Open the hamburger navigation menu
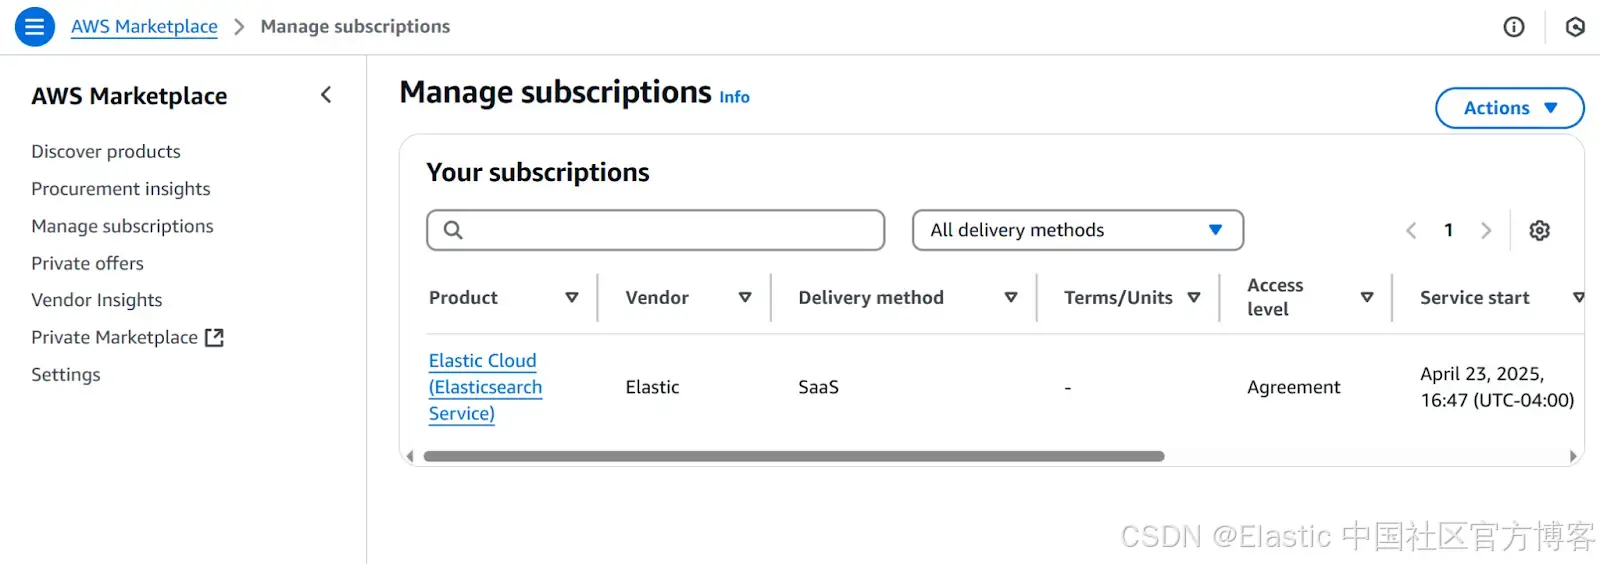 tap(34, 27)
